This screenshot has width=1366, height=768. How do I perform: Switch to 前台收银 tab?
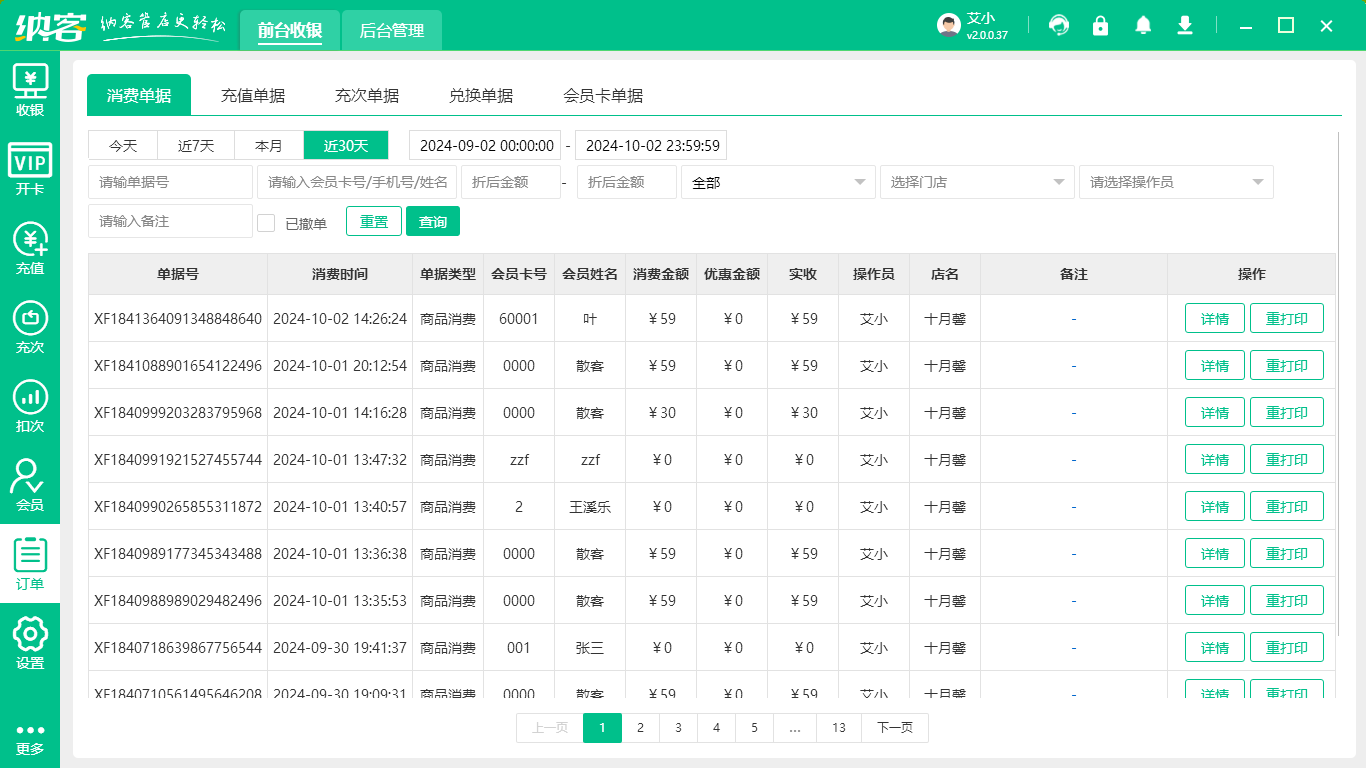tap(290, 30)
